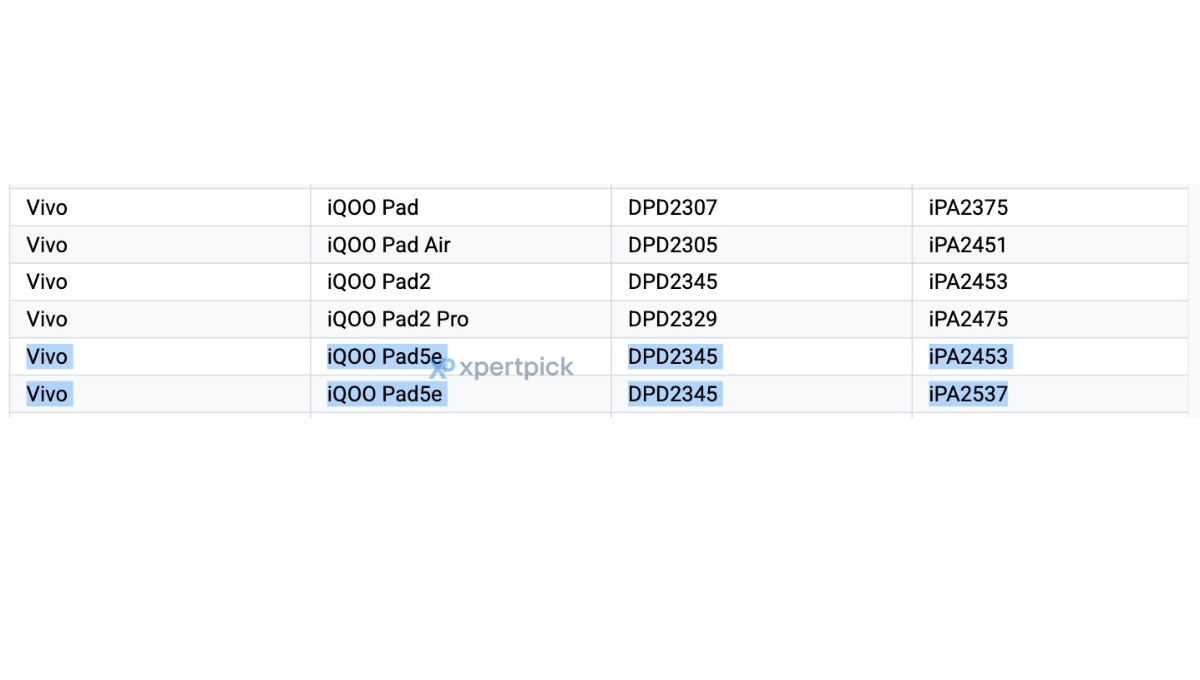Click the DPD2305 model cell
1200x680 pixels.
point(762,245)
